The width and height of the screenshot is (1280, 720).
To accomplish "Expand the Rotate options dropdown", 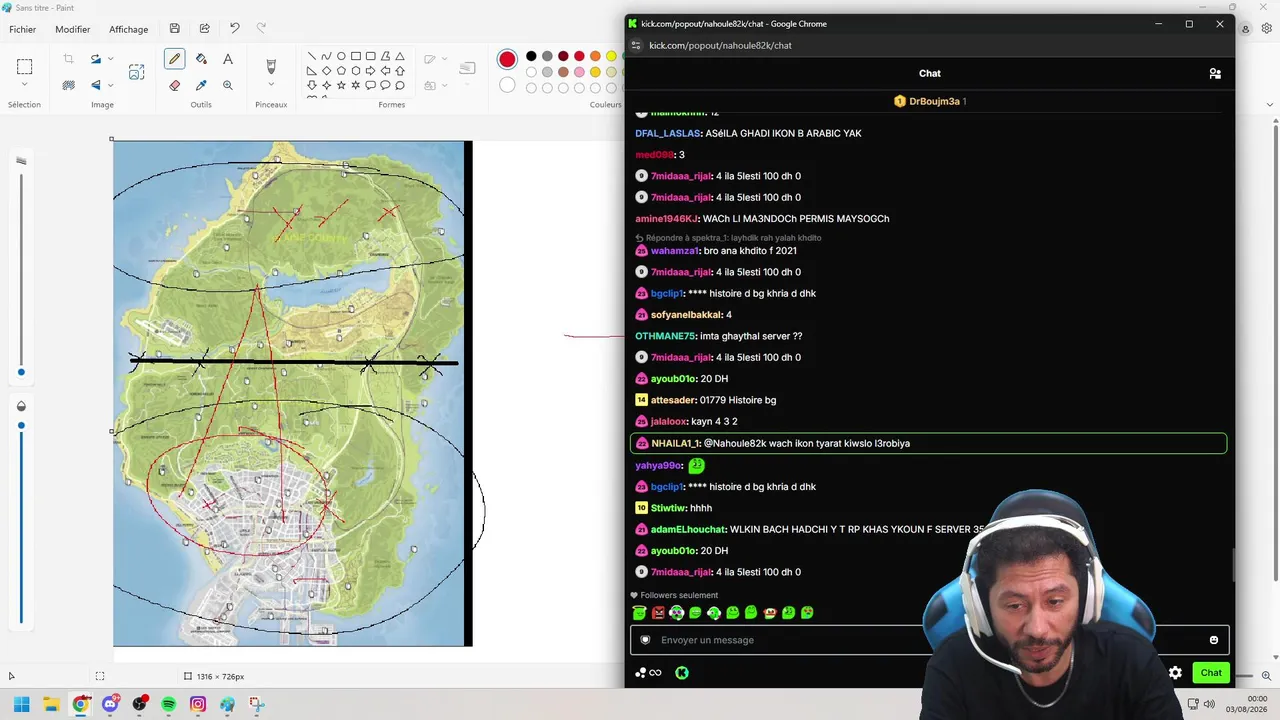I will coord(110,60).
